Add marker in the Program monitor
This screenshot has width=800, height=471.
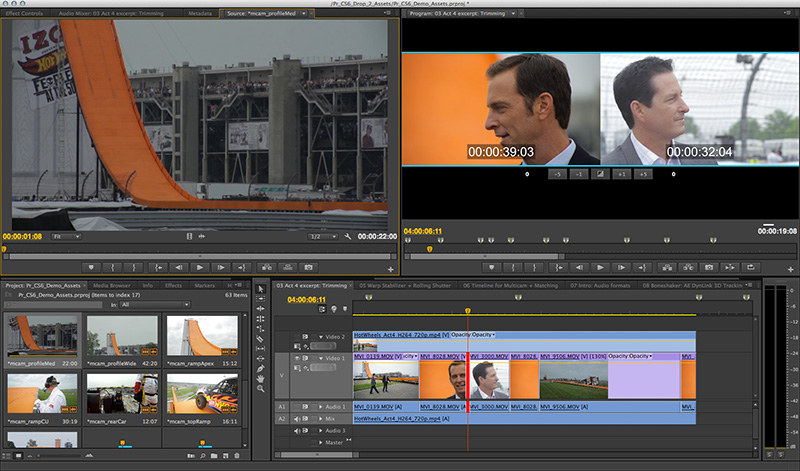(491, 267)
